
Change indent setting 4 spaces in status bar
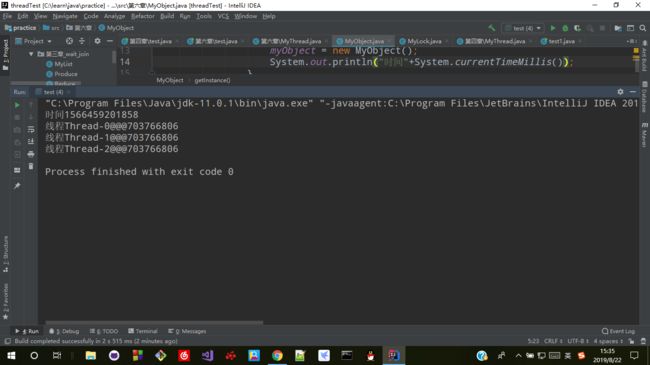coord(608,341)
